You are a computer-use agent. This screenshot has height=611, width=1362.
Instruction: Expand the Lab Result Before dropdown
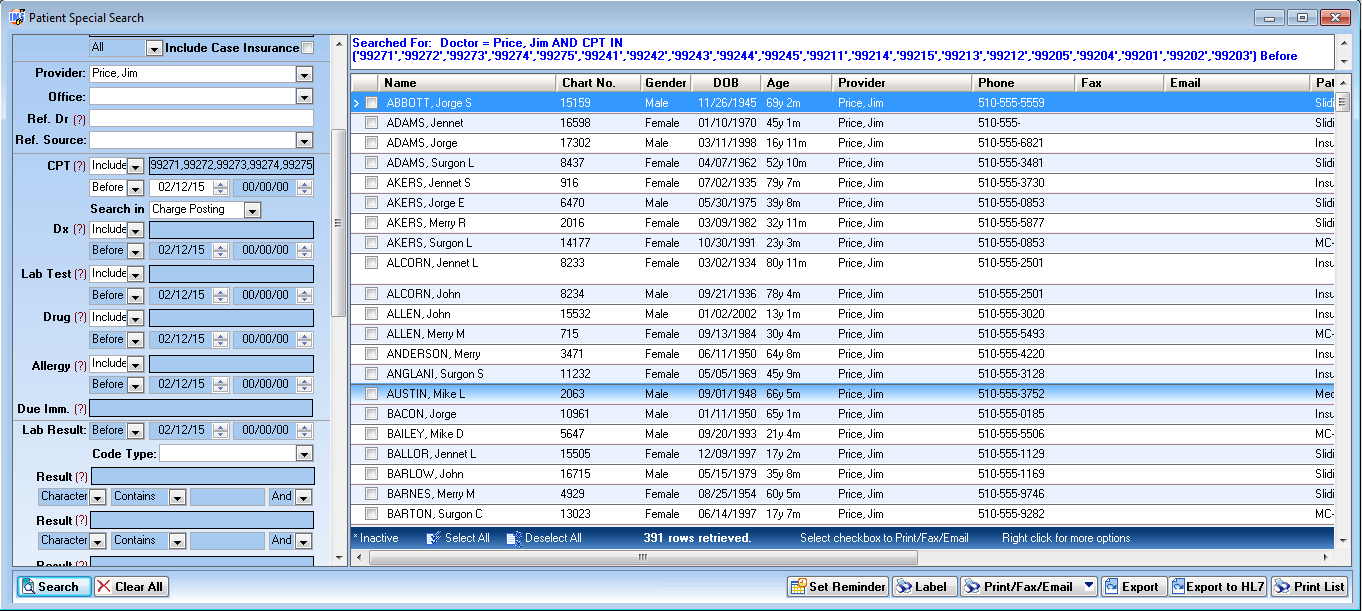point(135,431)
